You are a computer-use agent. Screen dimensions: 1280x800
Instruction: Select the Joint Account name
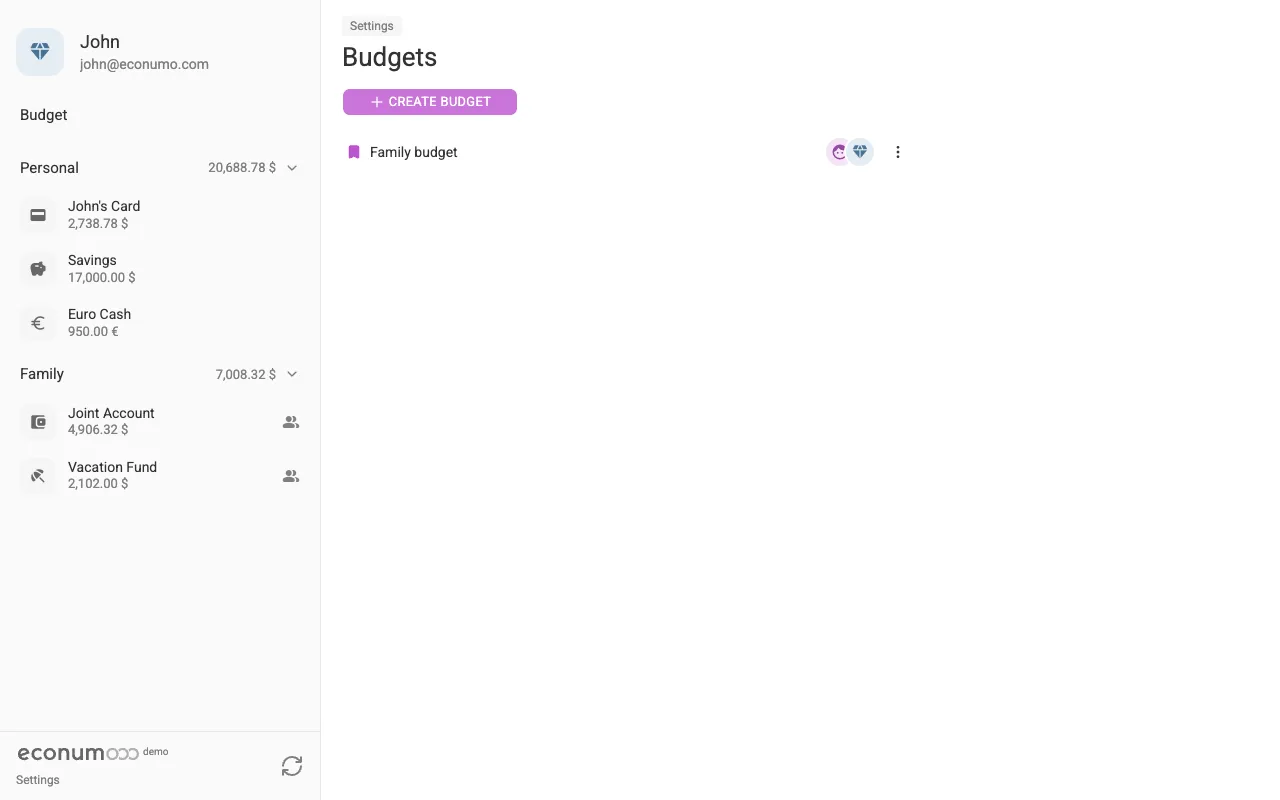click(x=111, y=413)
